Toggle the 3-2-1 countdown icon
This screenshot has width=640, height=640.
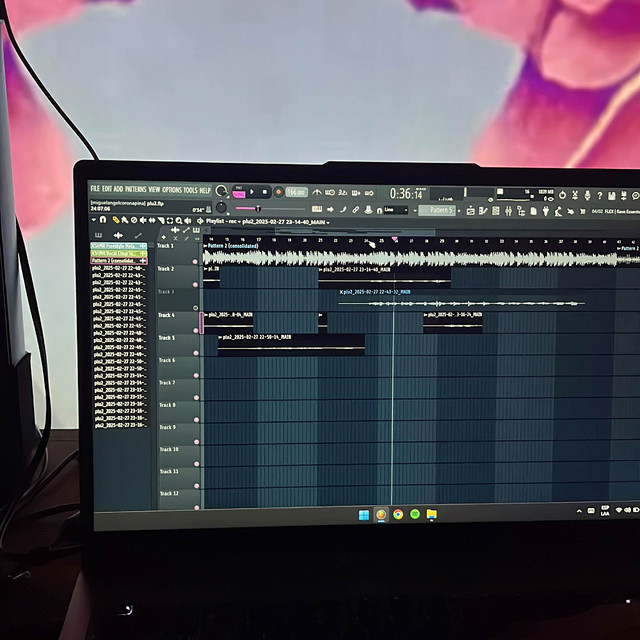click(x=343, y=192)
